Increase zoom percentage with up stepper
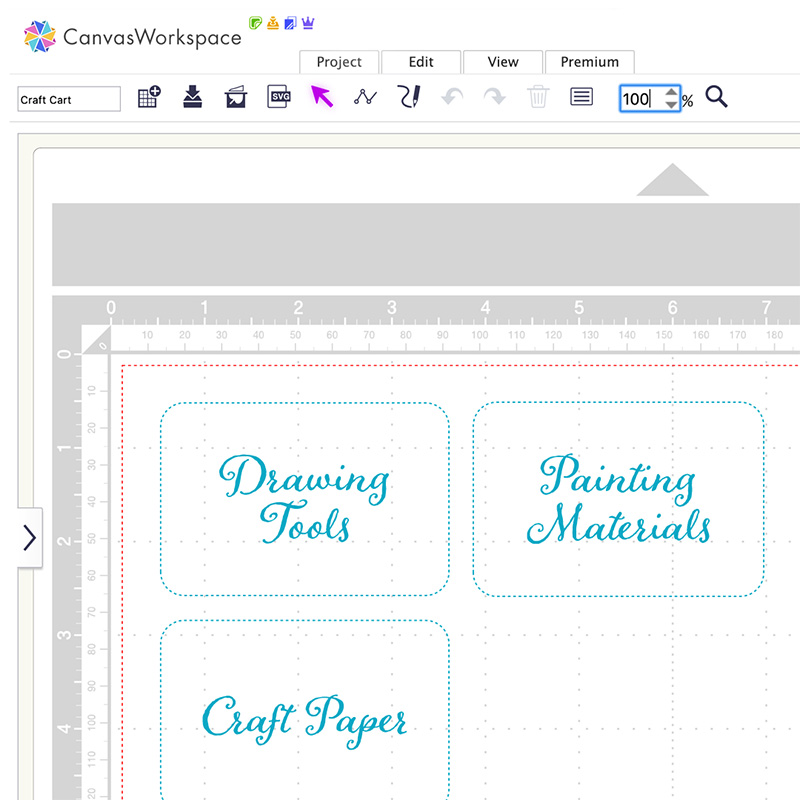The height and width of the screenshot is (800, 800). pos(670,92)
